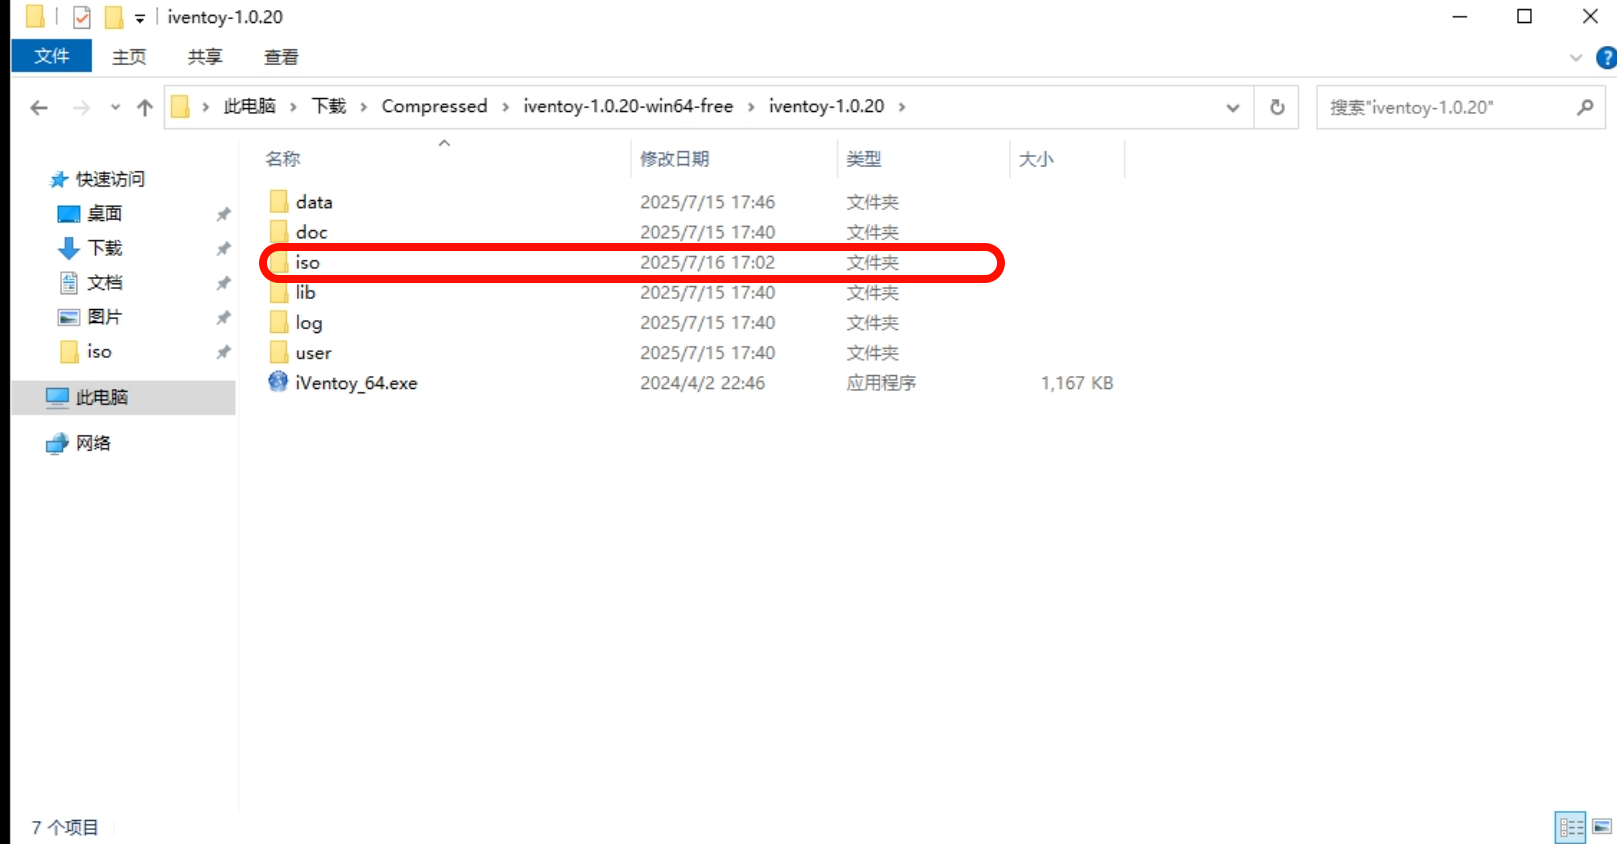Click 此电脑 in the address bar
The height and width of the screenshot is (844, 1617).
249,106
